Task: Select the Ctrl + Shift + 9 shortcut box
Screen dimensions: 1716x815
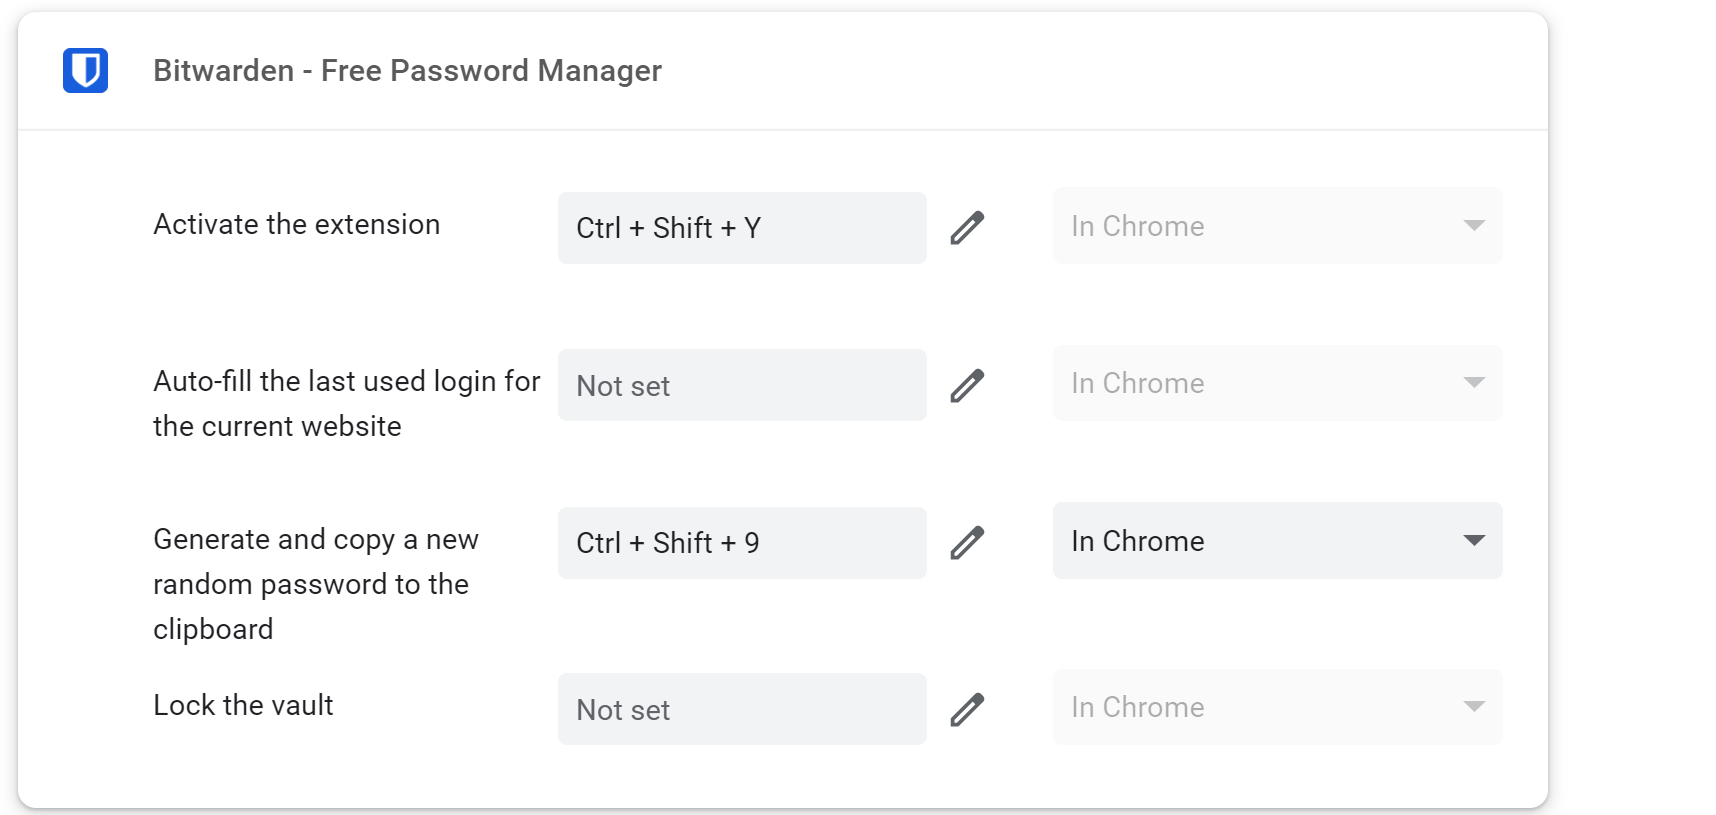Action: click(741, 543)
